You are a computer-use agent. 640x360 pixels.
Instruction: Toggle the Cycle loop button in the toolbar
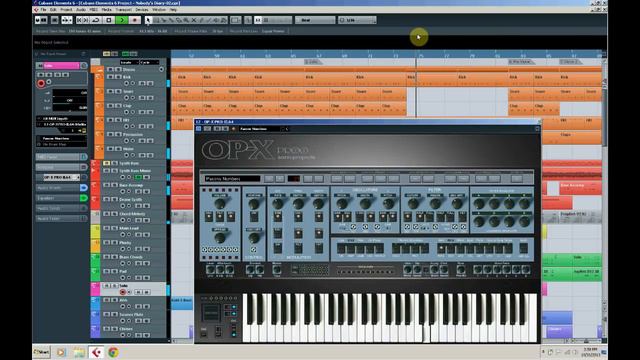96,20
